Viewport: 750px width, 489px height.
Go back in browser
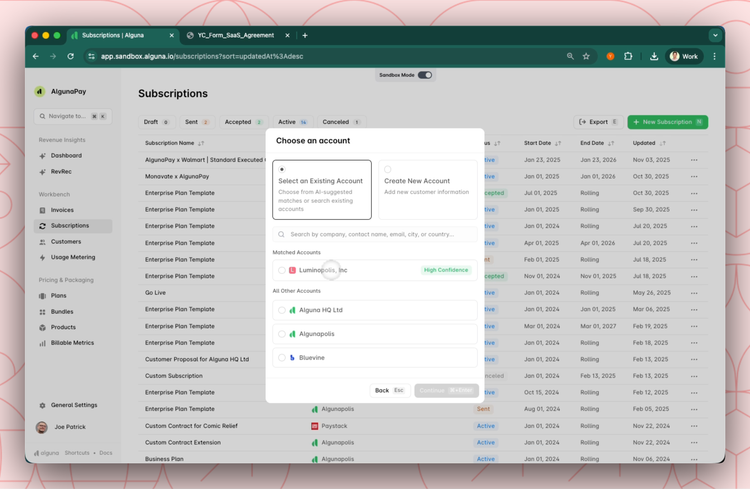(36, 56)
